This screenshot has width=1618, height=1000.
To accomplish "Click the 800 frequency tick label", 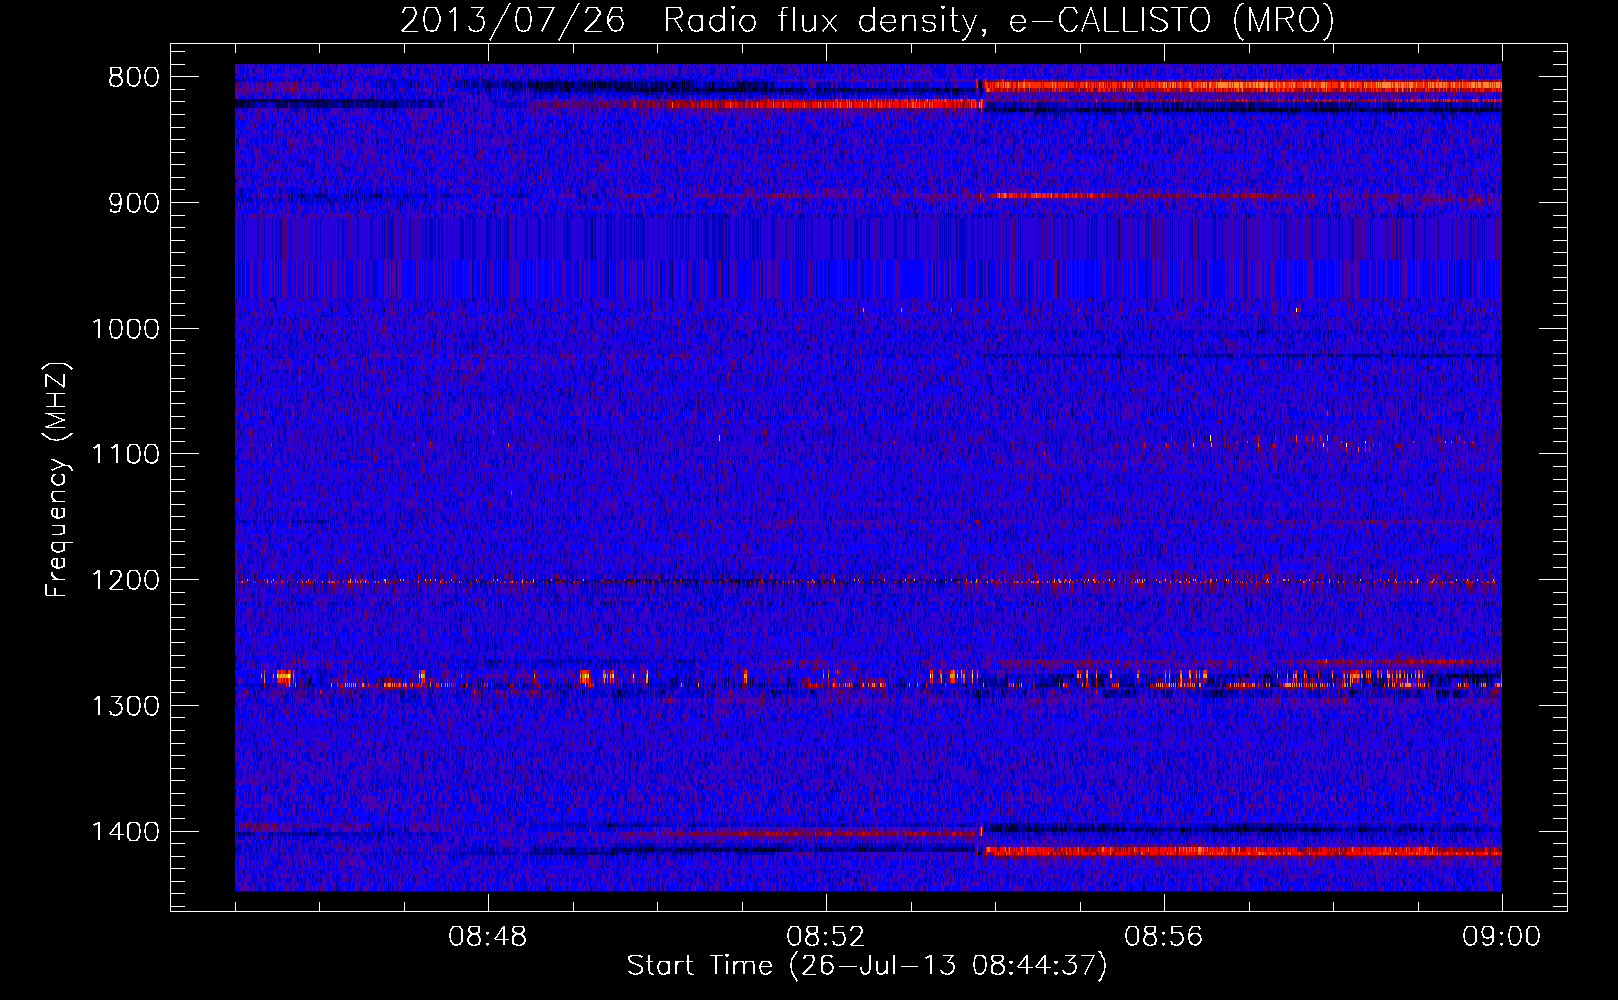I will [133, 78].
